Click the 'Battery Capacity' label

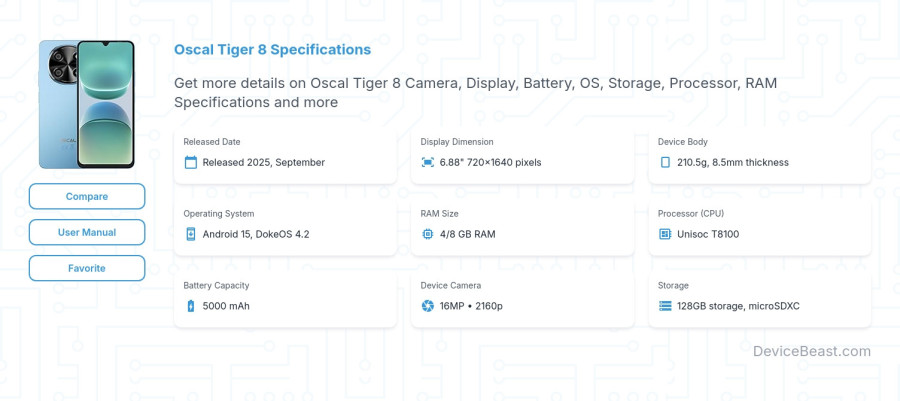[216, 285]
